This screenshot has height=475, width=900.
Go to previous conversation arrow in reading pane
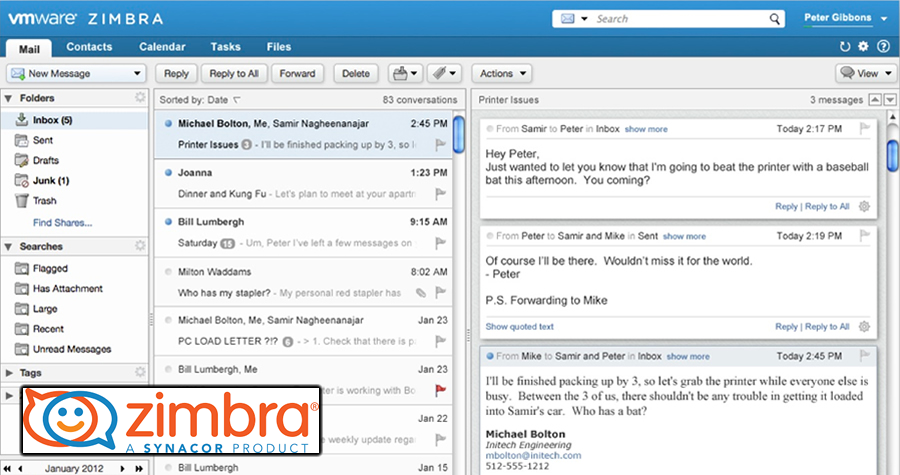875,100
